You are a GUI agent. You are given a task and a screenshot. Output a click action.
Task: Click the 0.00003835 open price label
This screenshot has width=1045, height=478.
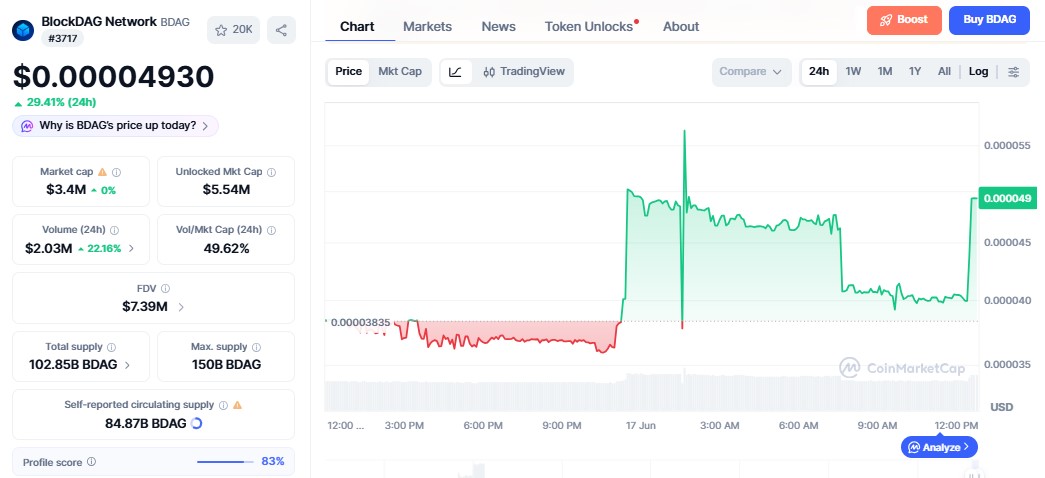359,323
